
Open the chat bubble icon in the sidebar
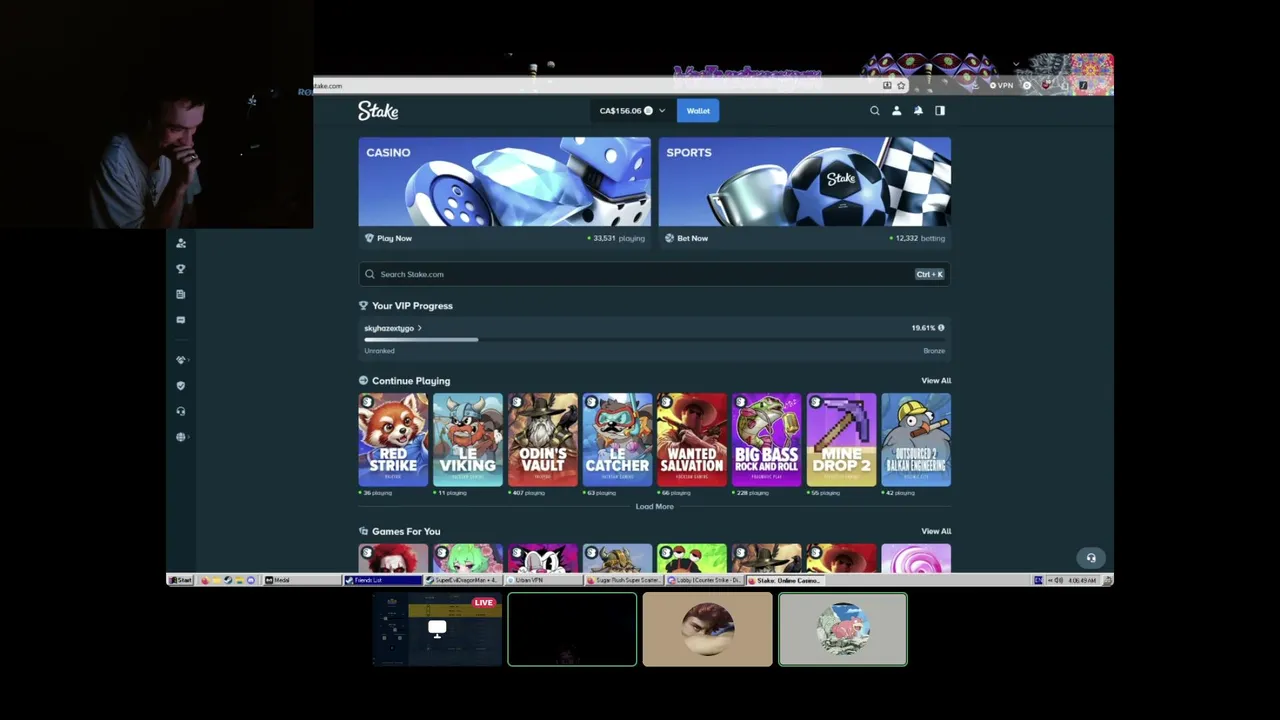181,320
